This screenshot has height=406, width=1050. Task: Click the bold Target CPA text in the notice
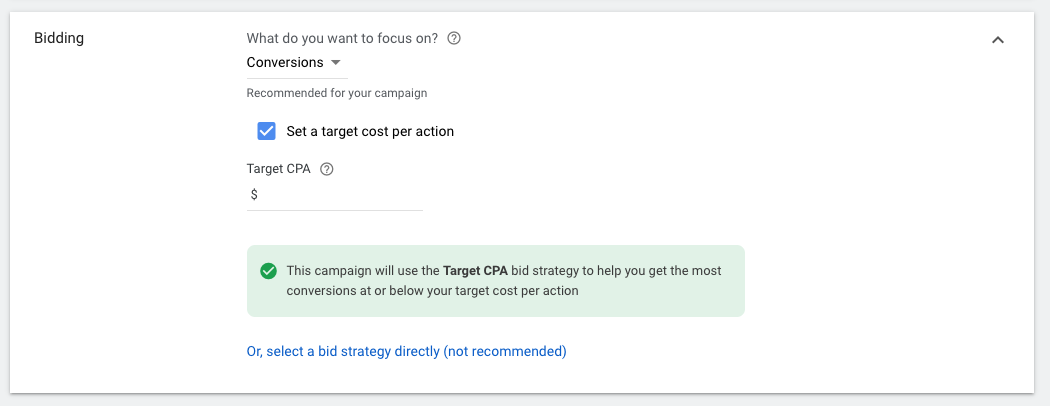tap(475, 271)
